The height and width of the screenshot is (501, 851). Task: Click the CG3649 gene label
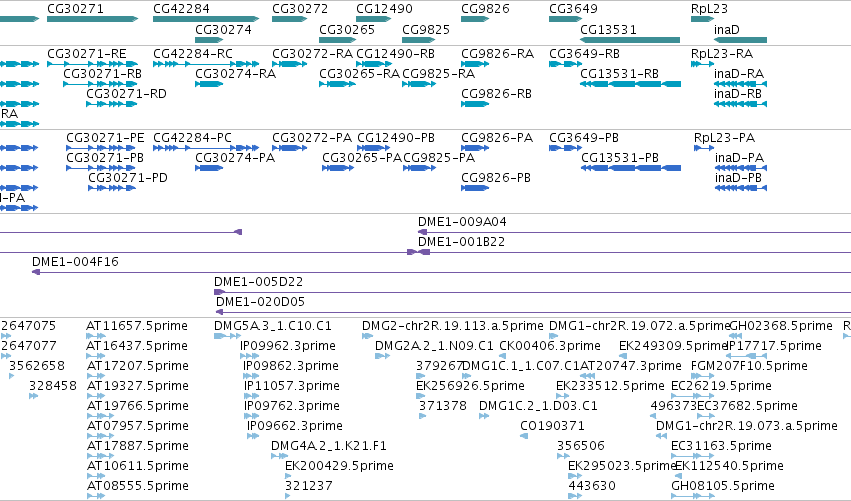(x=573, y=9)
